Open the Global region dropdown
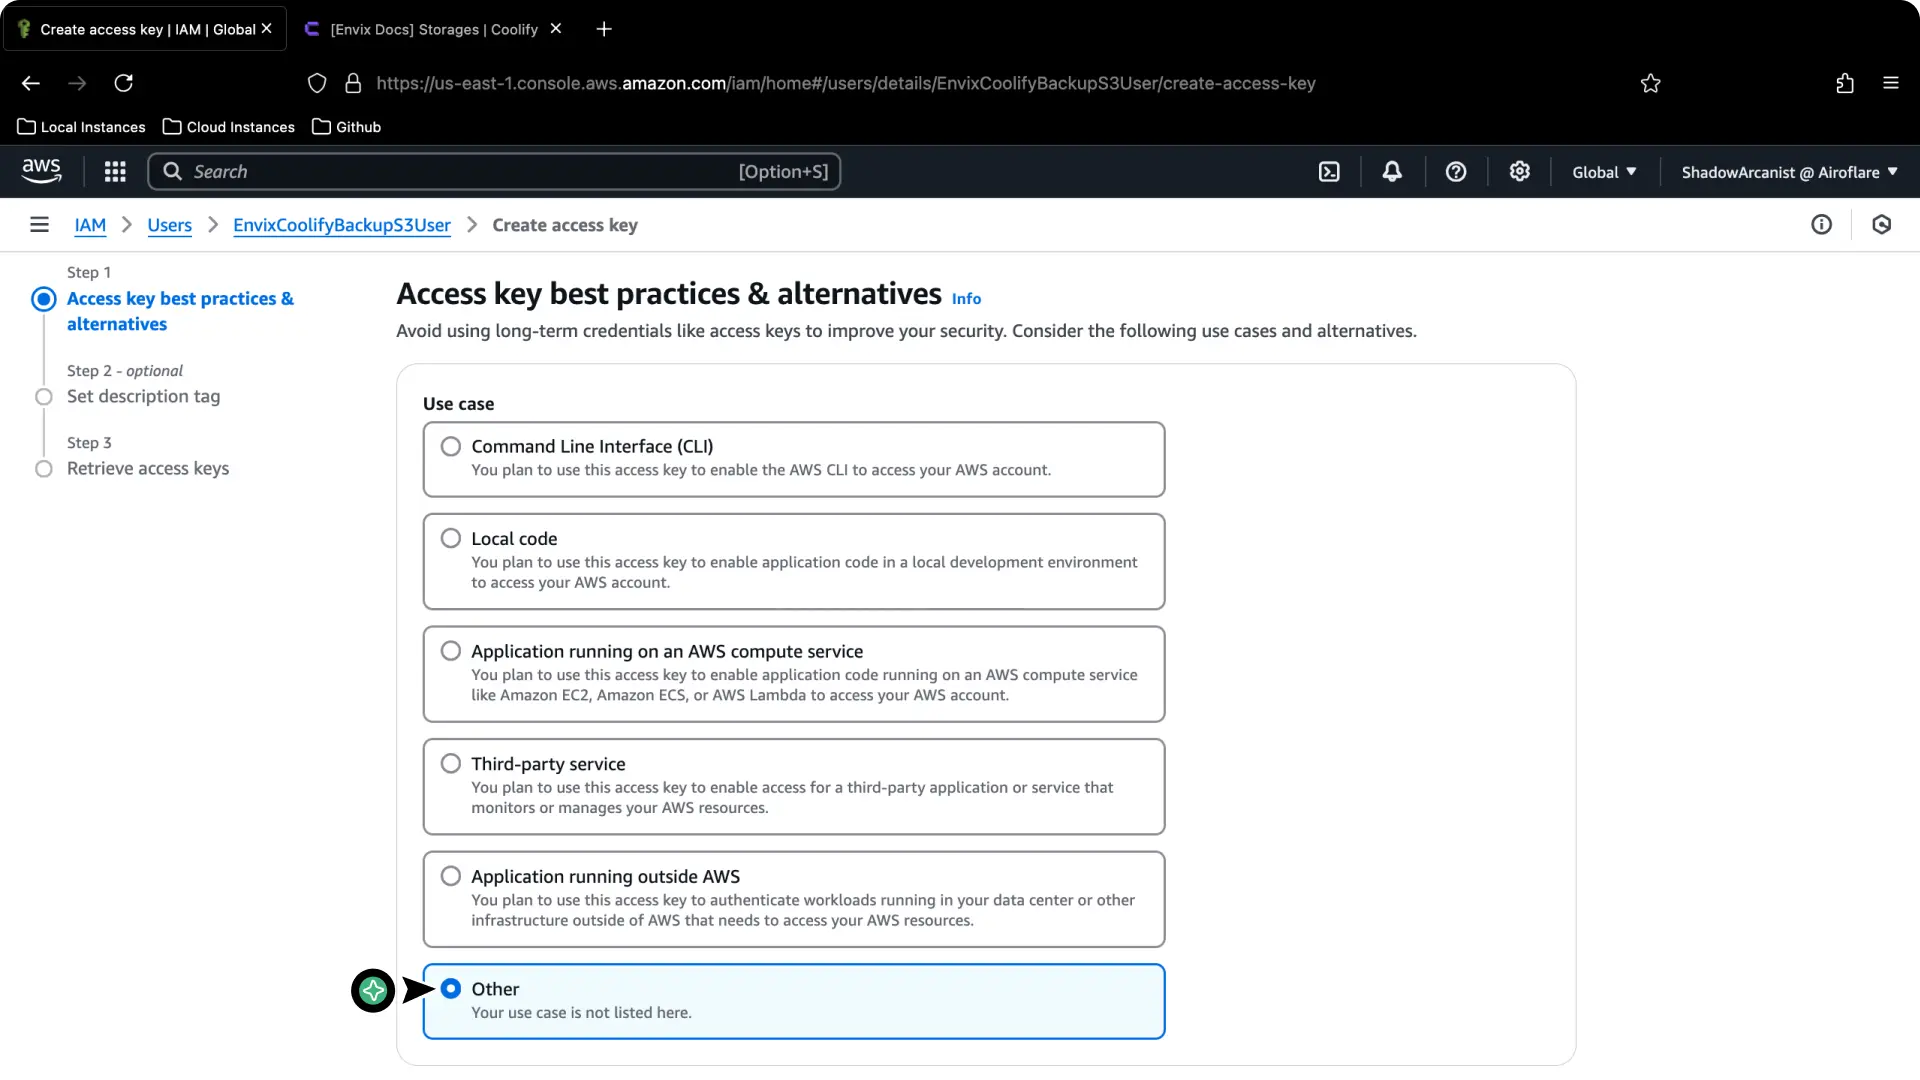This screenshot has width=1920, height=1080. (1603, 171)
